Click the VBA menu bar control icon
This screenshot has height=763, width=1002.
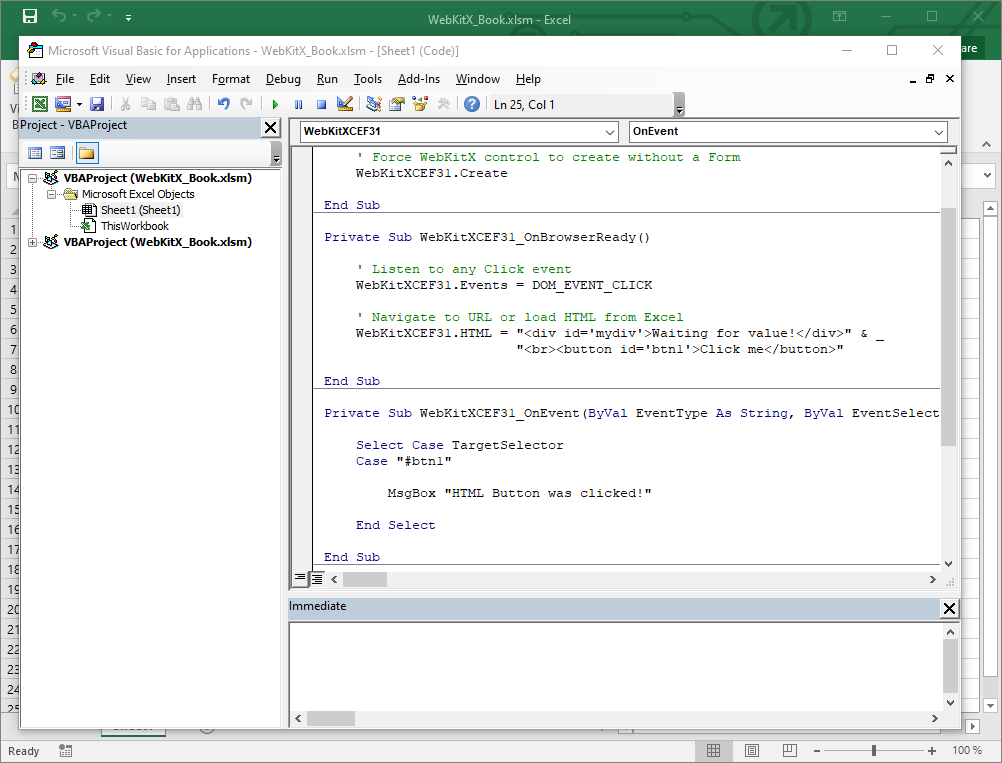[39, 79]
